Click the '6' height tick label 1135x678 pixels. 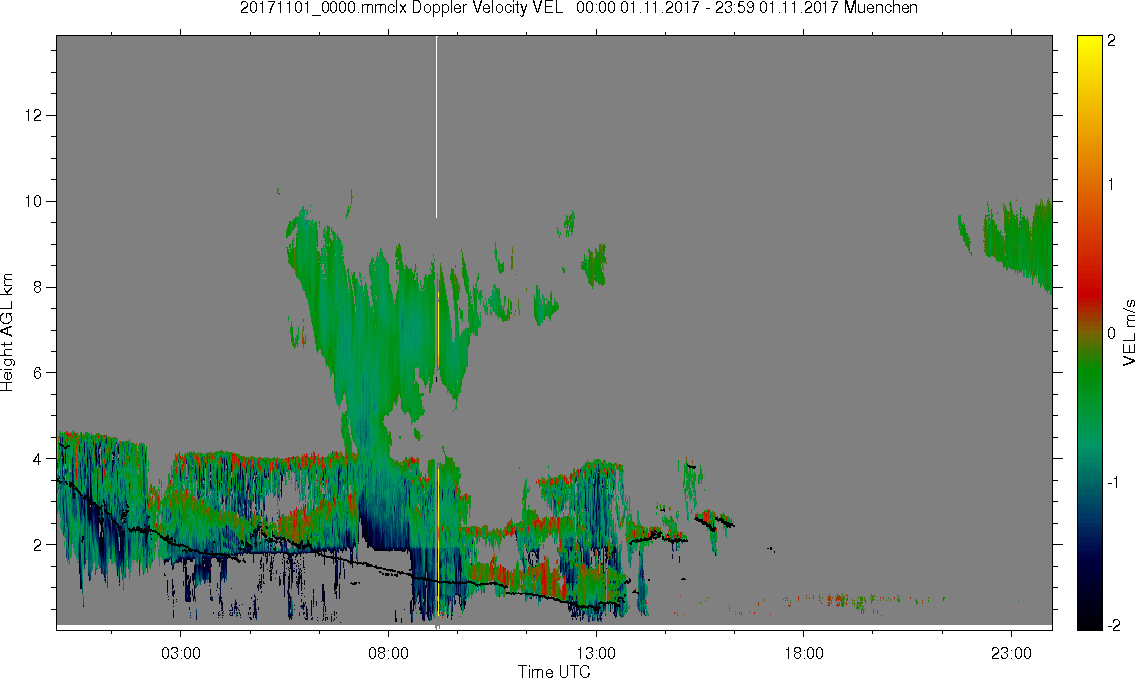[38, 373]
